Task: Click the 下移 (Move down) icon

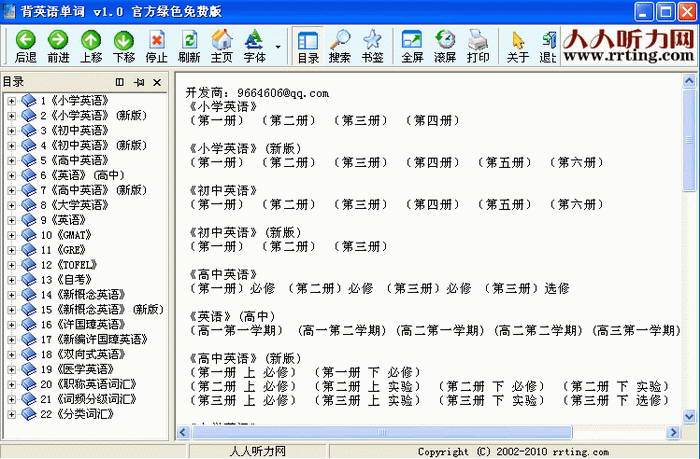Action: click(124, 46)
